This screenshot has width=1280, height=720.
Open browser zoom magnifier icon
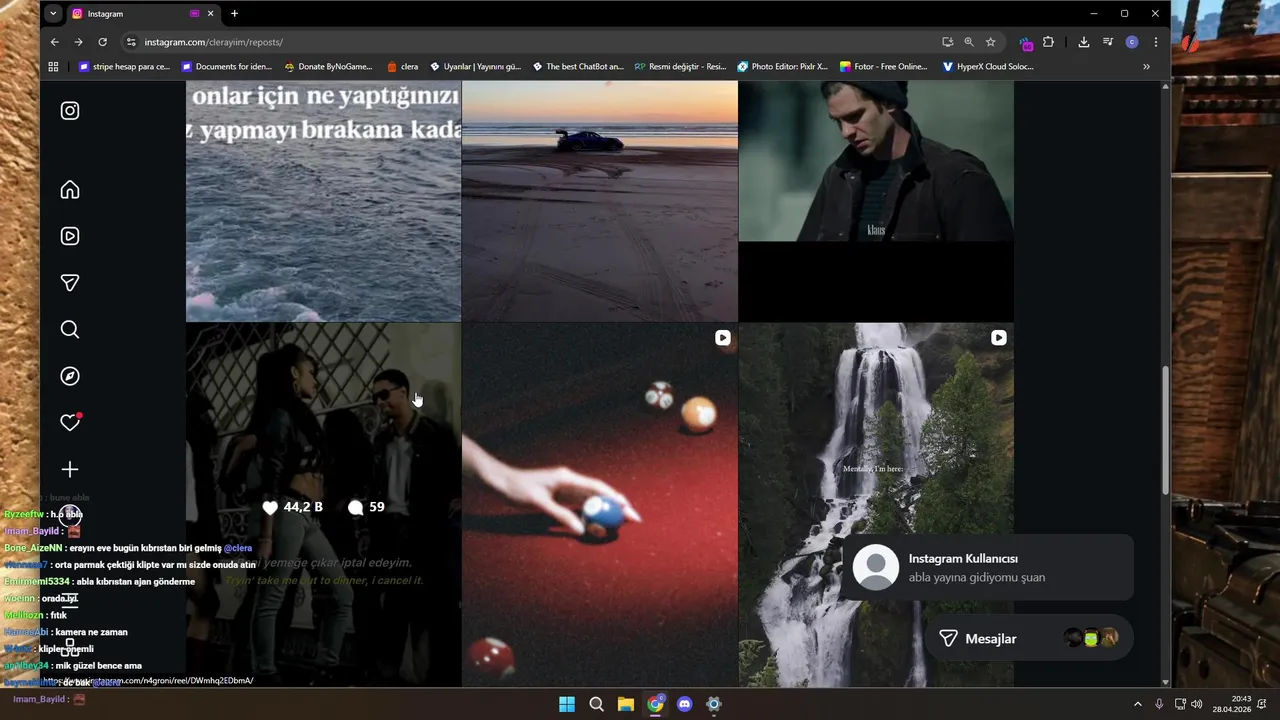[969, 42]
